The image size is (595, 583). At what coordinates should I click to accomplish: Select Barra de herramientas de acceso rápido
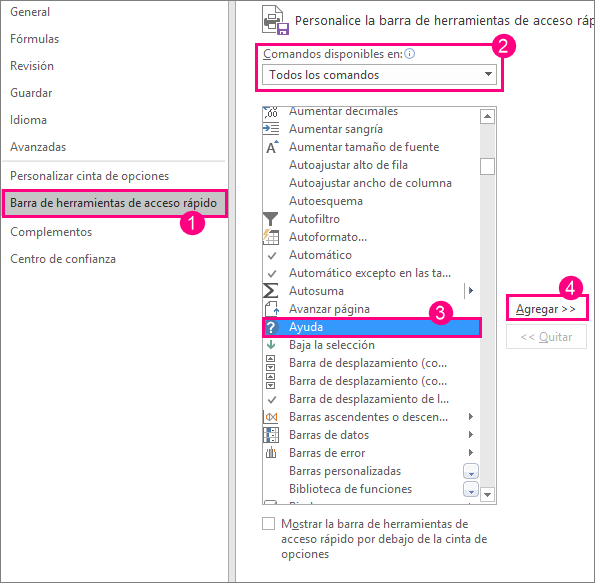pos(115,203)
